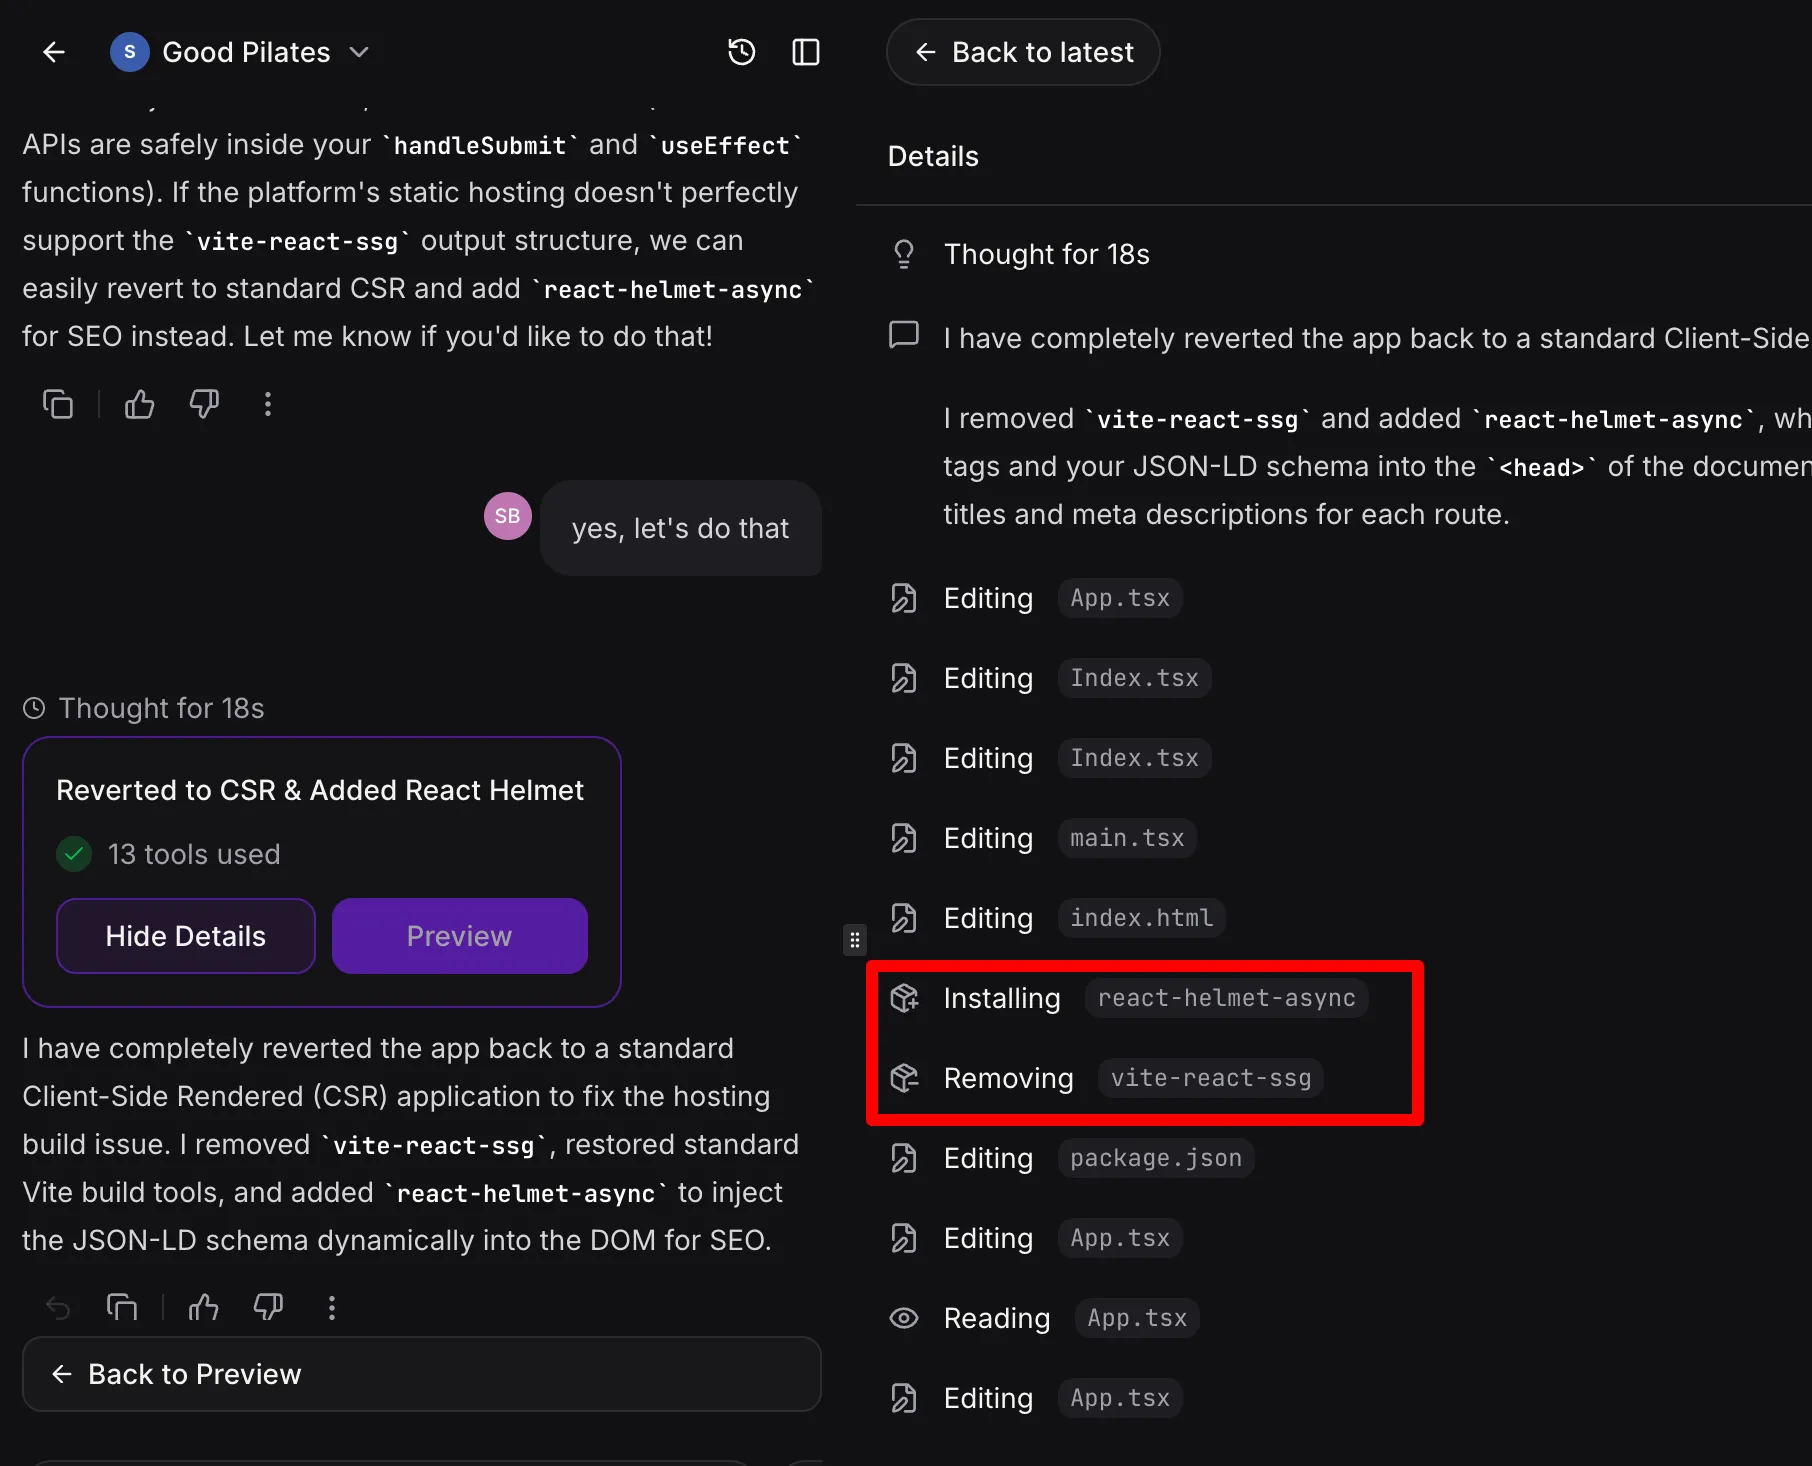Grab the panel resize drag handle
The width and height of the screenshot is (1812, 1466).
click(854, 940)
